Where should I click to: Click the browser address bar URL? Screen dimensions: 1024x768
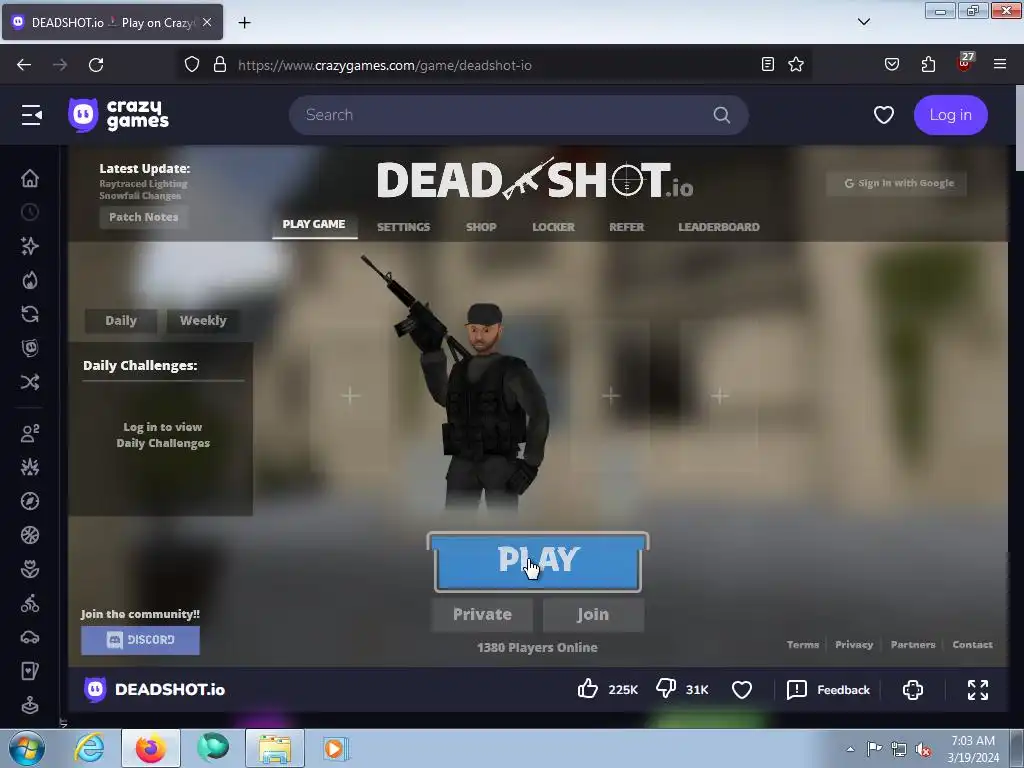[x=385, y=65]
